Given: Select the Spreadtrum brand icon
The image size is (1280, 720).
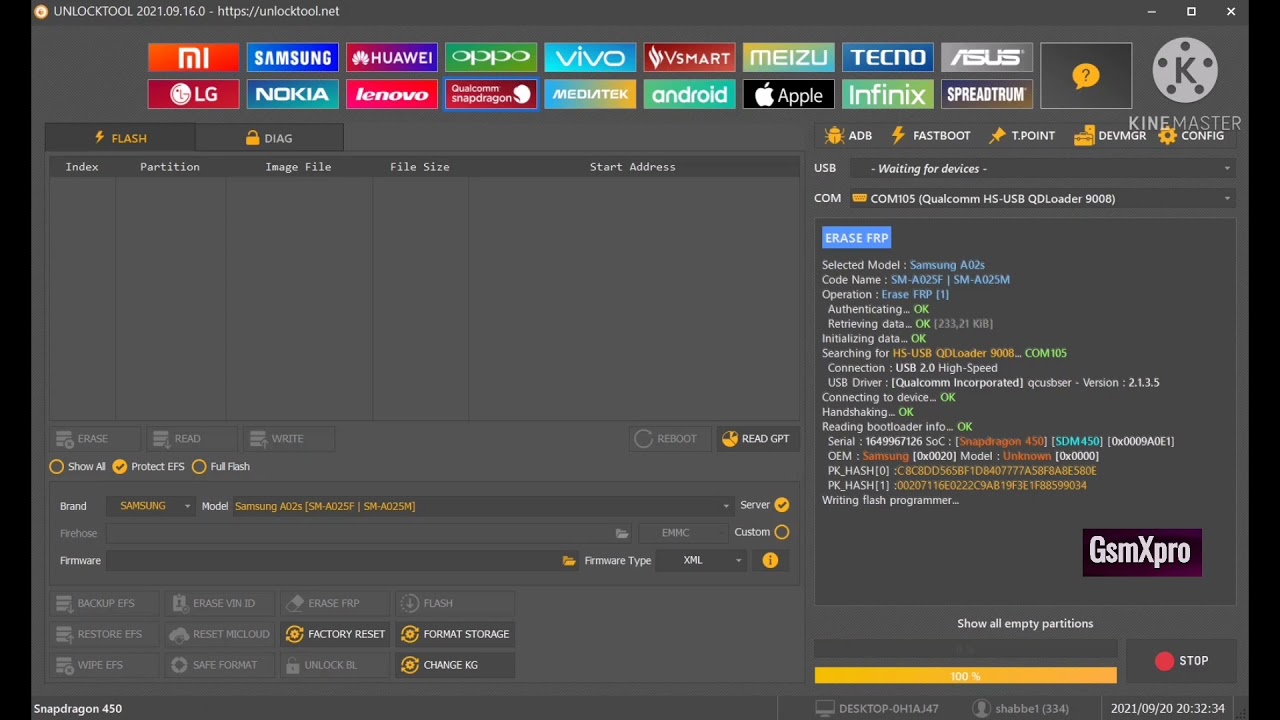Looking at the screenshot, I should 986,94.
